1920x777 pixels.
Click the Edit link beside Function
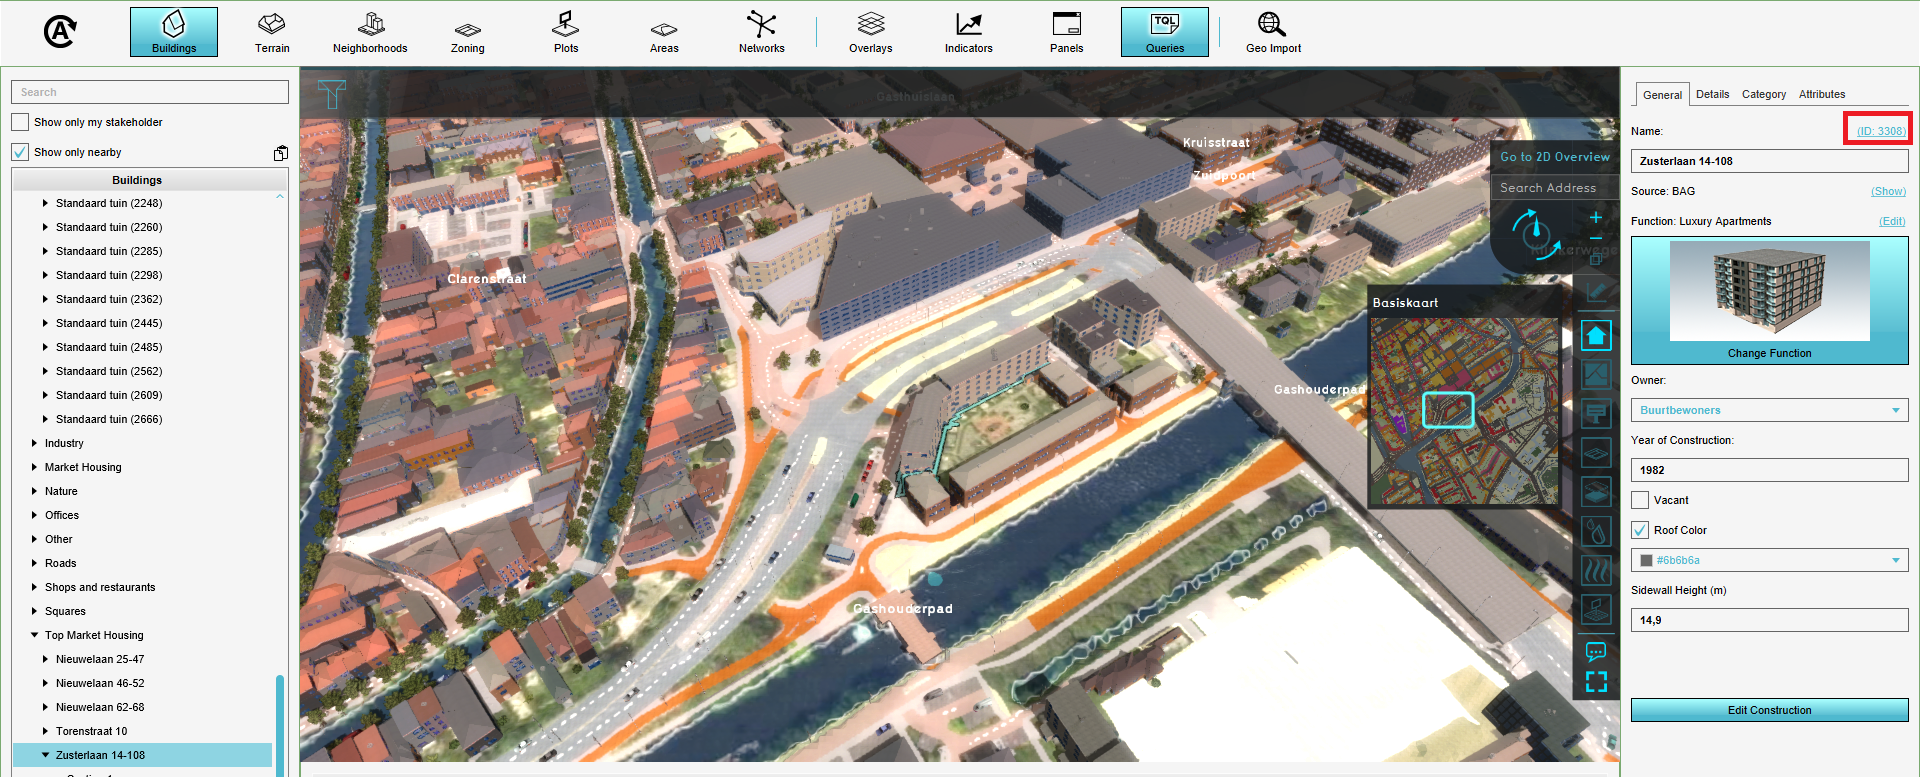[1892, 221]
